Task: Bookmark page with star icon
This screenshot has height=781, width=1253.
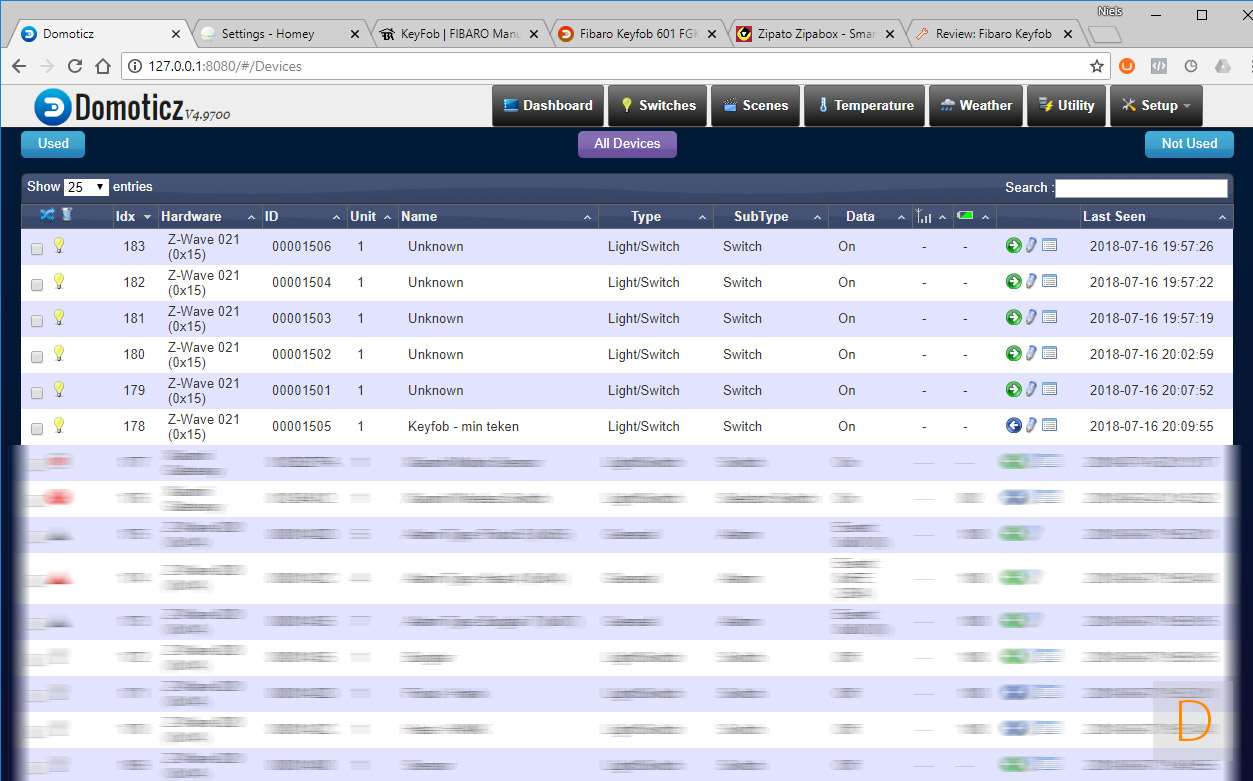Action: coord(1097,66)
